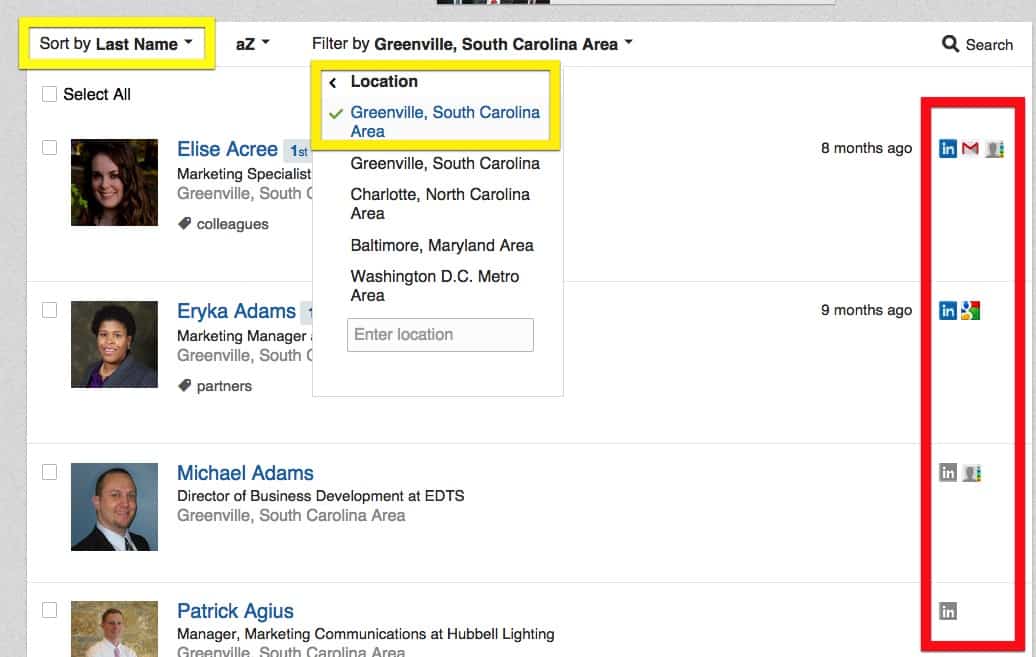Image resolution: width=1036 pixels, height=657 pixels.
Task: Open the Filter by Greenville dropdown
Action: [472, 44]
